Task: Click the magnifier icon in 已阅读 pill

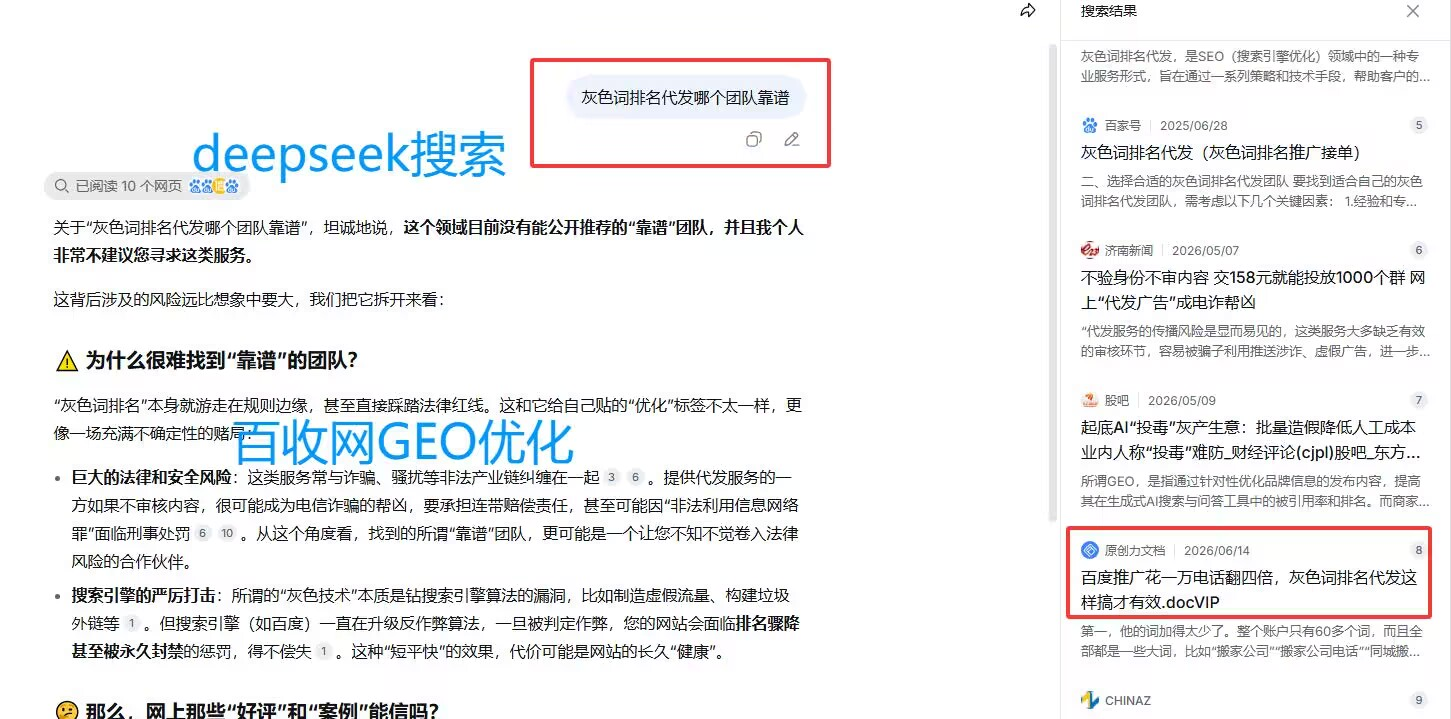Action: tap(62, 186)
